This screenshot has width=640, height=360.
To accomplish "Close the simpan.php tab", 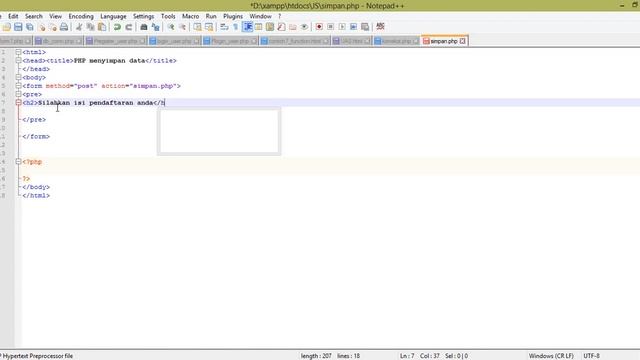I will [x=462, y=41].
